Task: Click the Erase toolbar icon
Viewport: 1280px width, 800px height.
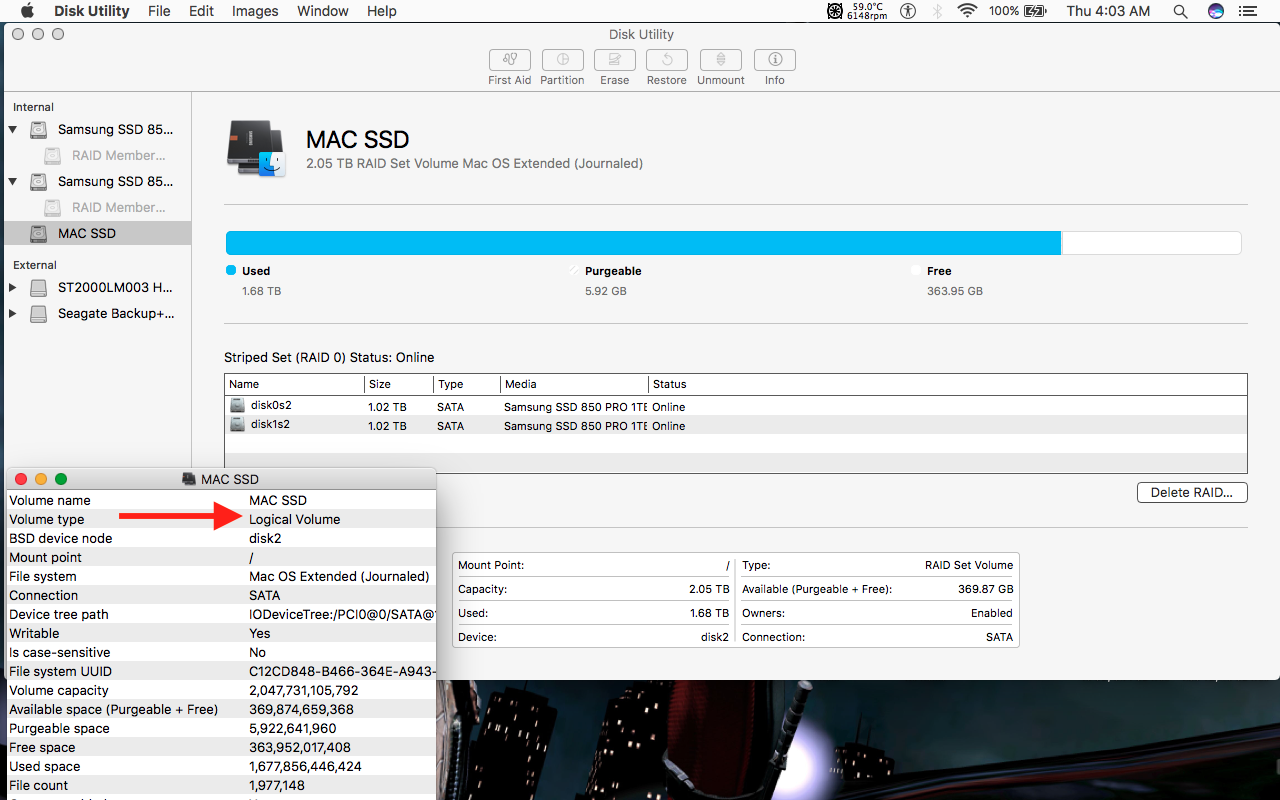Action: [615, 60]
